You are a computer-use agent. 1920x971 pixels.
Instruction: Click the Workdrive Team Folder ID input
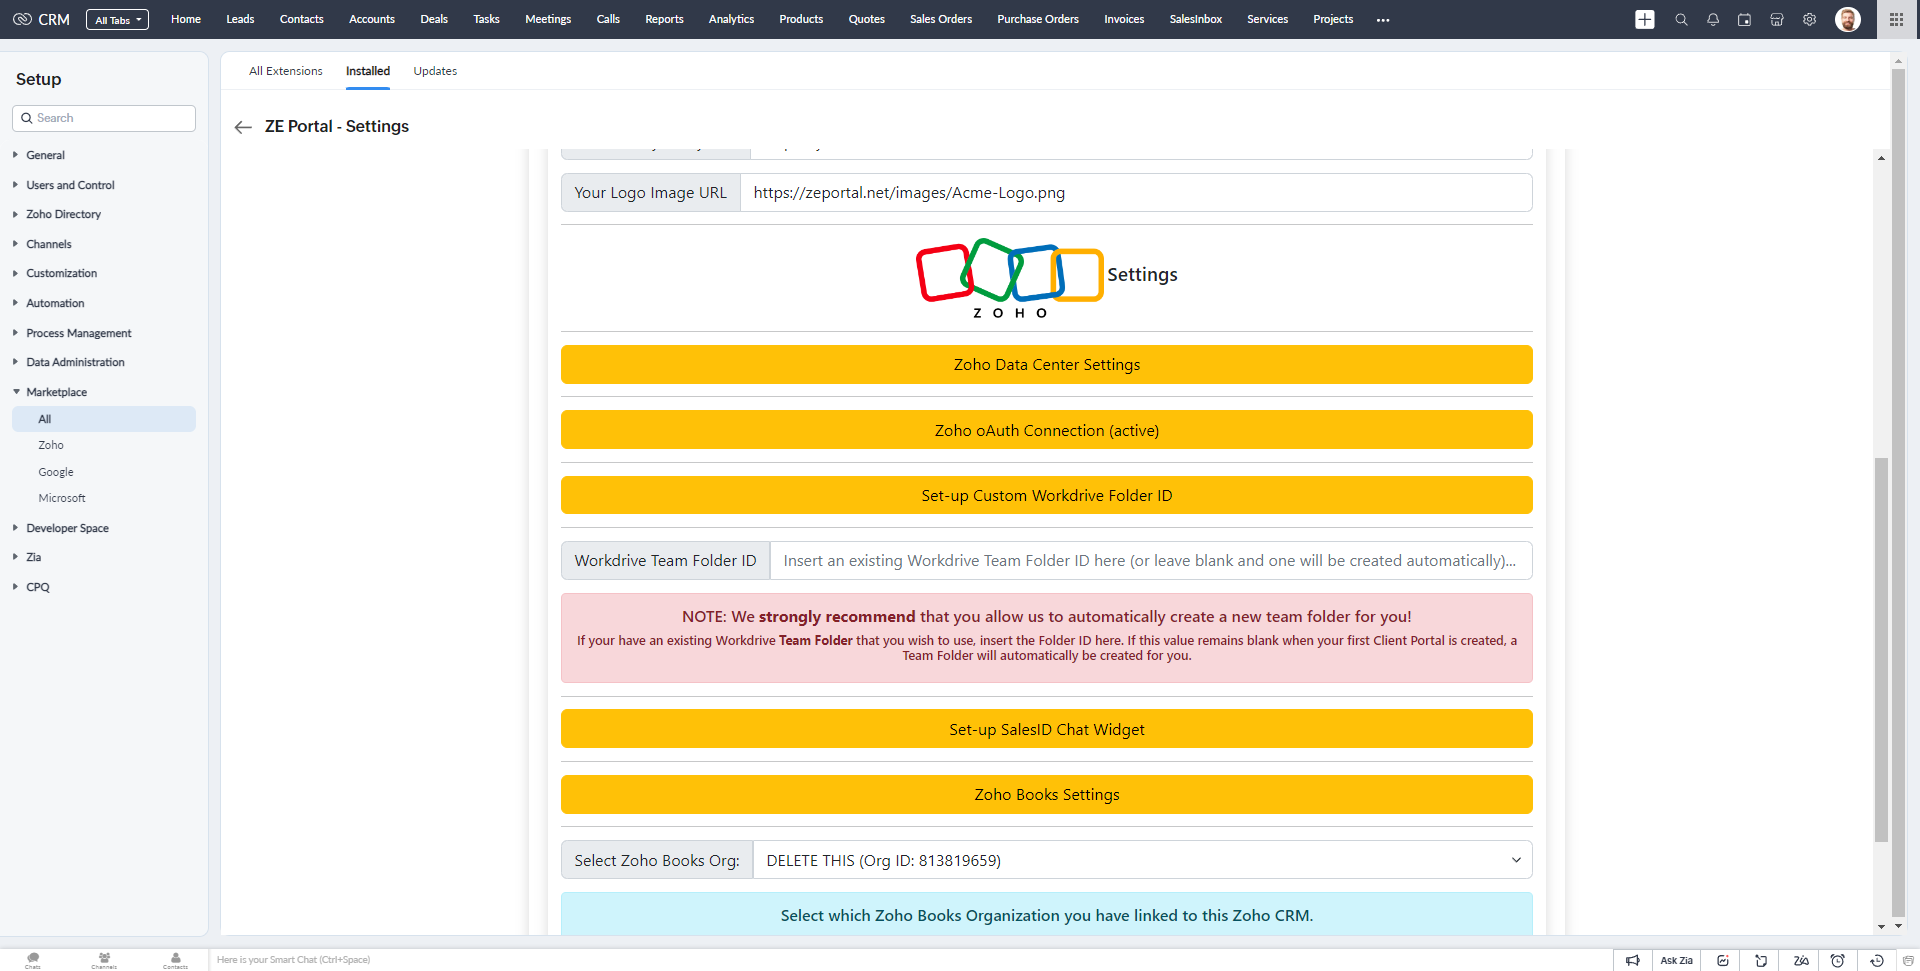pyautogui.click(x=1151, y=561)
